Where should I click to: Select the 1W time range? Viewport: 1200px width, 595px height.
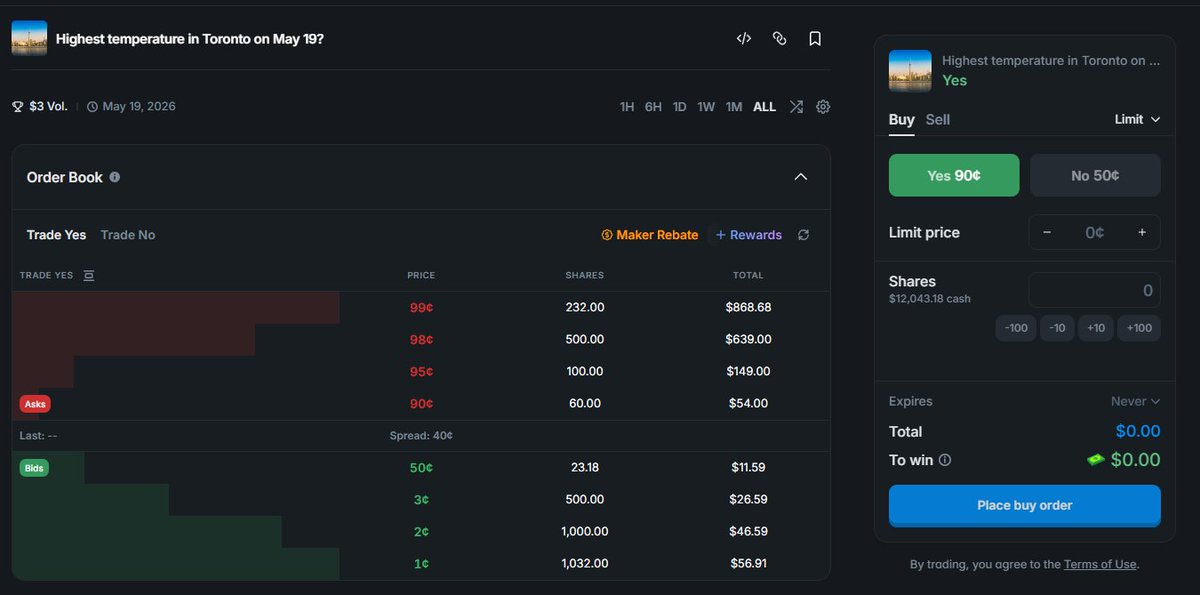pyautogui.click(x=706, y=107)
